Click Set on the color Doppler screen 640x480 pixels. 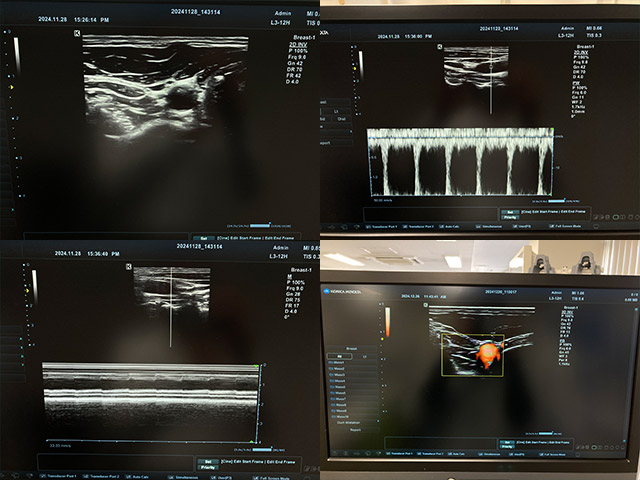(x=507, y=442)
